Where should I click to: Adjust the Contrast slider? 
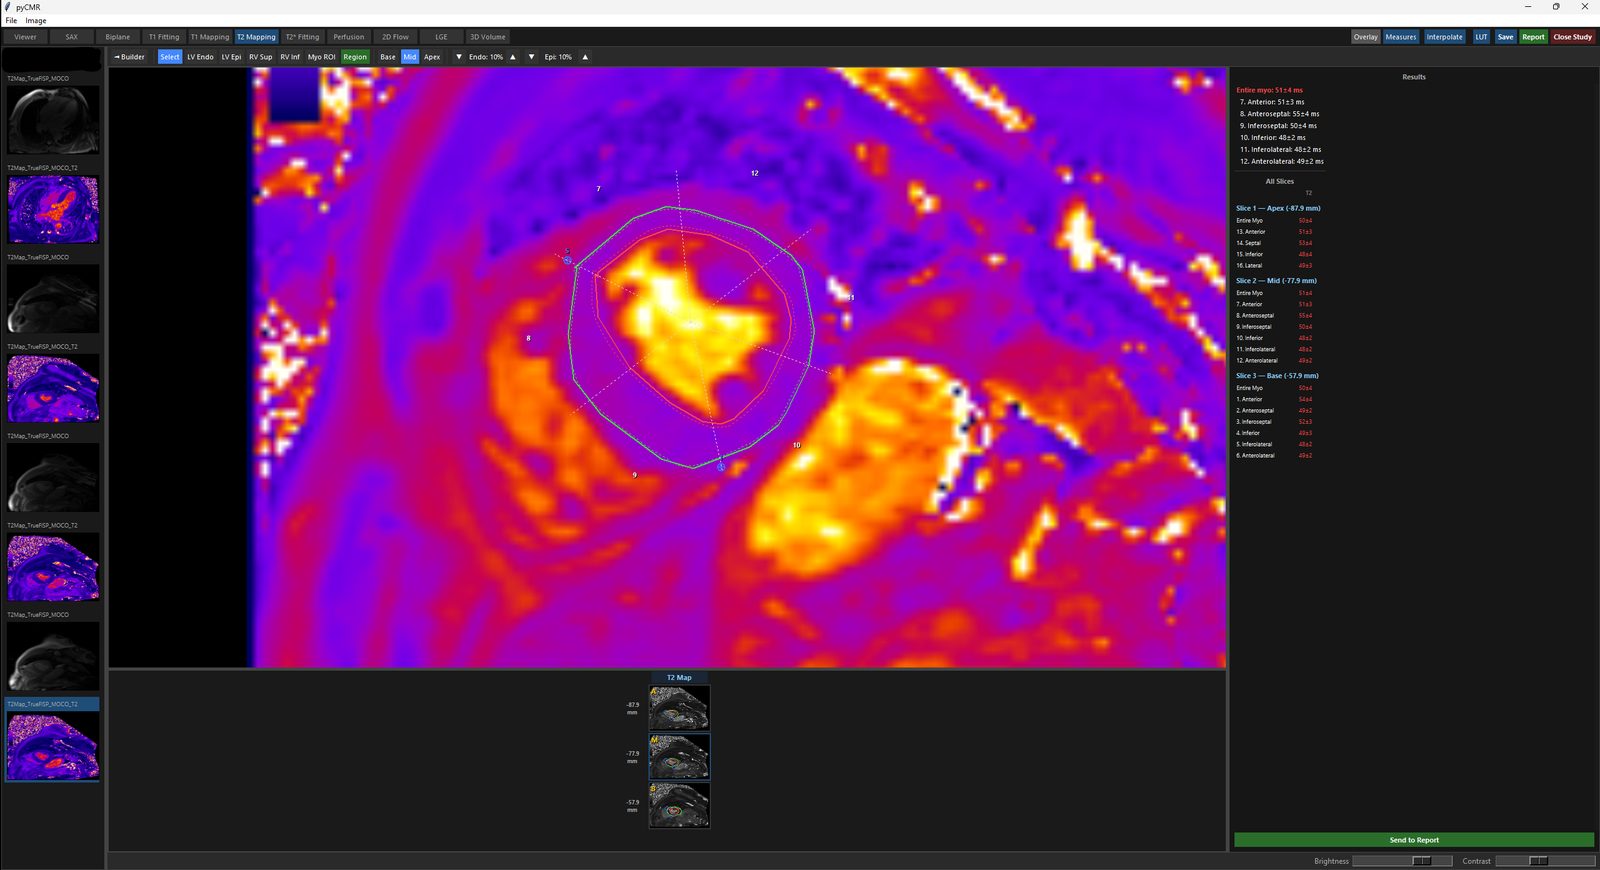point(1545,861)
